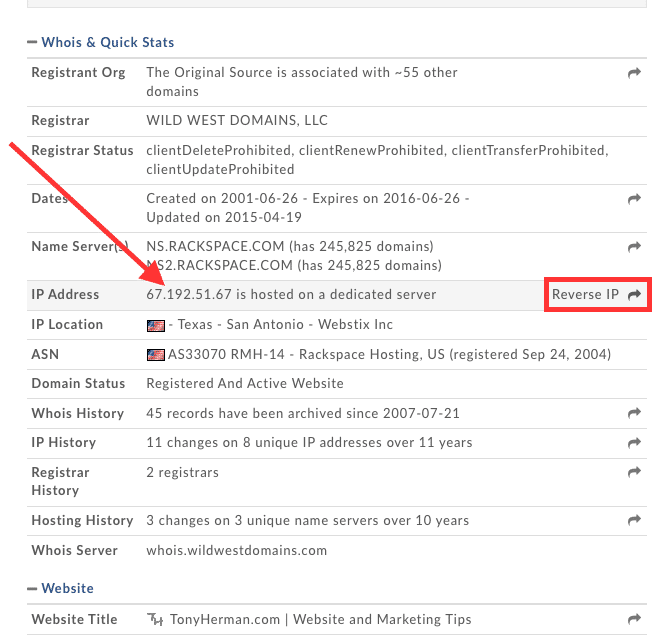This screenshot has height=636, width=668.
Task: Click the Whois Server row label
Action: coord(75,550)
